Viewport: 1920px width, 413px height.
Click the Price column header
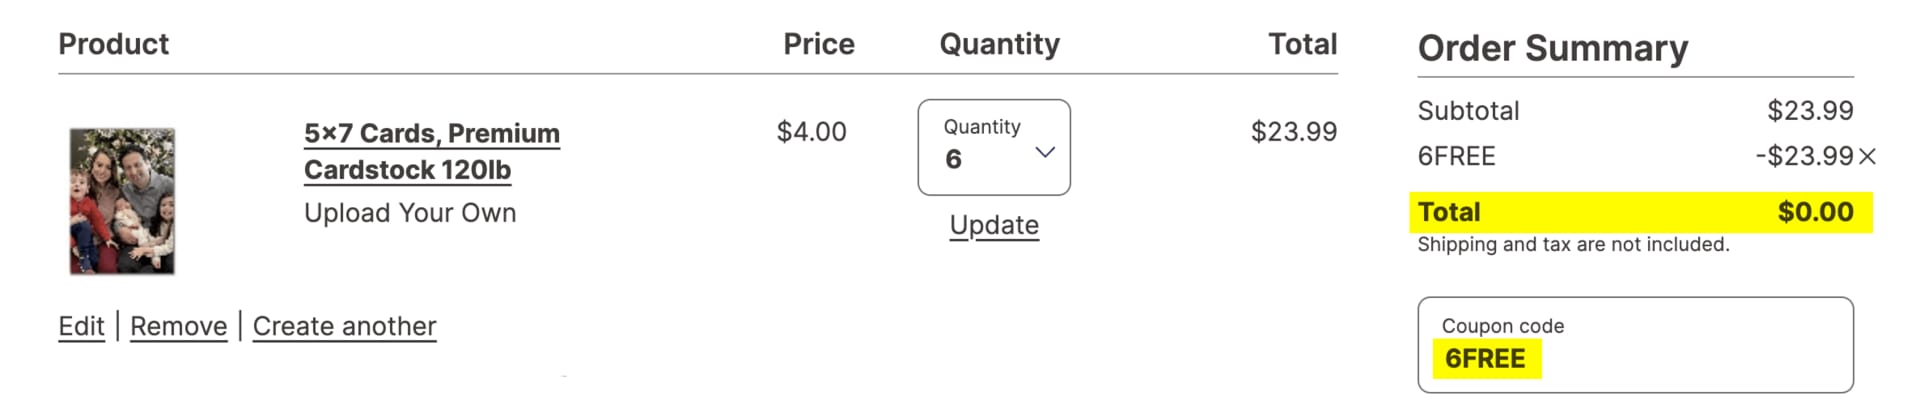click(x=818, y=44)
